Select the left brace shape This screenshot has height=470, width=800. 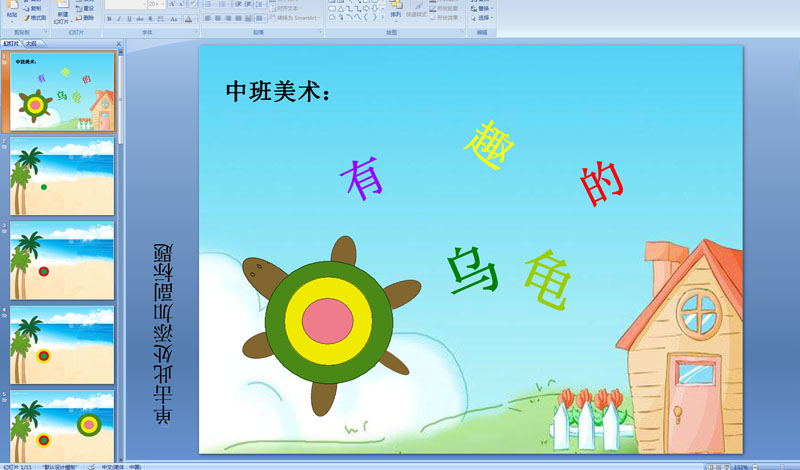pyautogui.click(x=366, y=17)
